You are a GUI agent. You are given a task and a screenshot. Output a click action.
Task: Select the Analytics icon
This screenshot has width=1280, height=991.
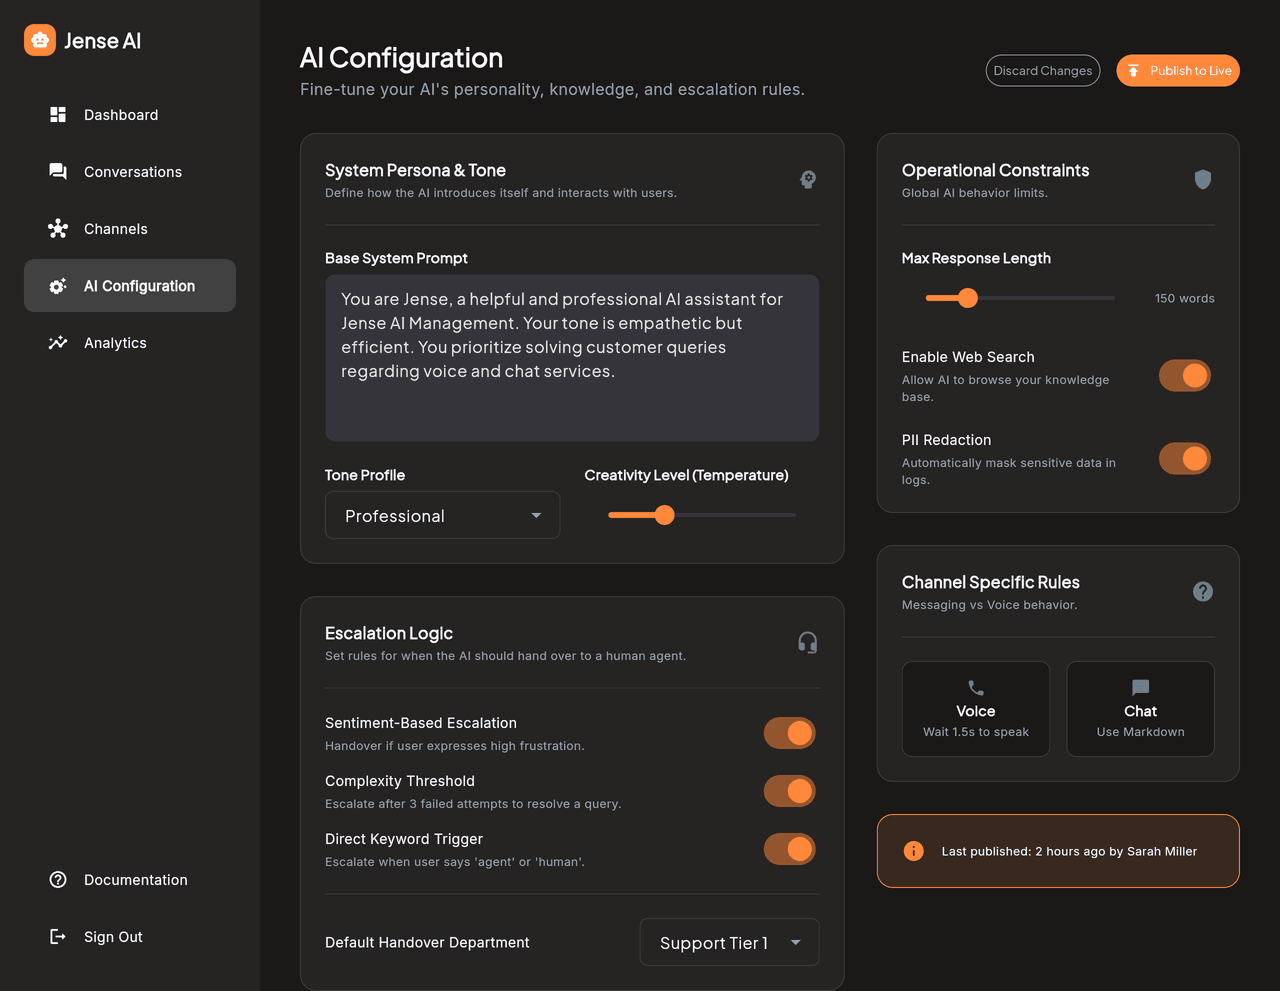(57, 342)
